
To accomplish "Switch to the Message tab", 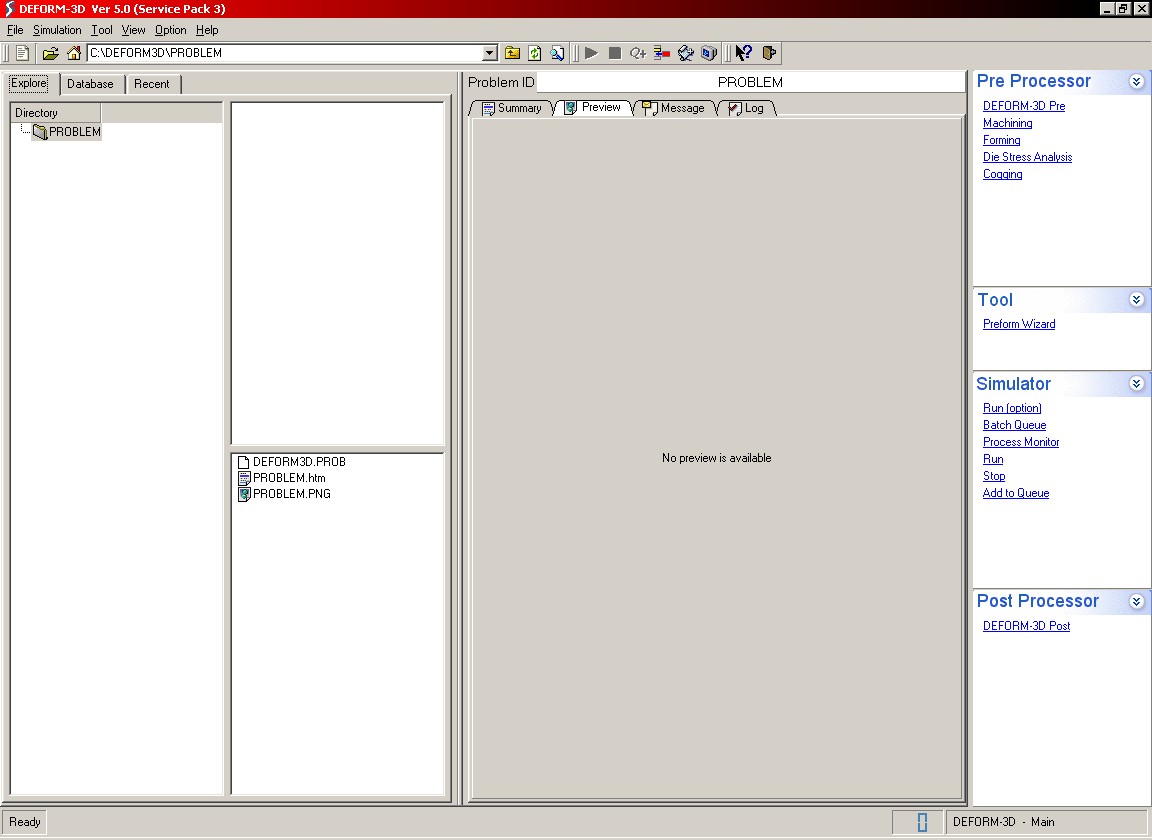I will 674,108.
